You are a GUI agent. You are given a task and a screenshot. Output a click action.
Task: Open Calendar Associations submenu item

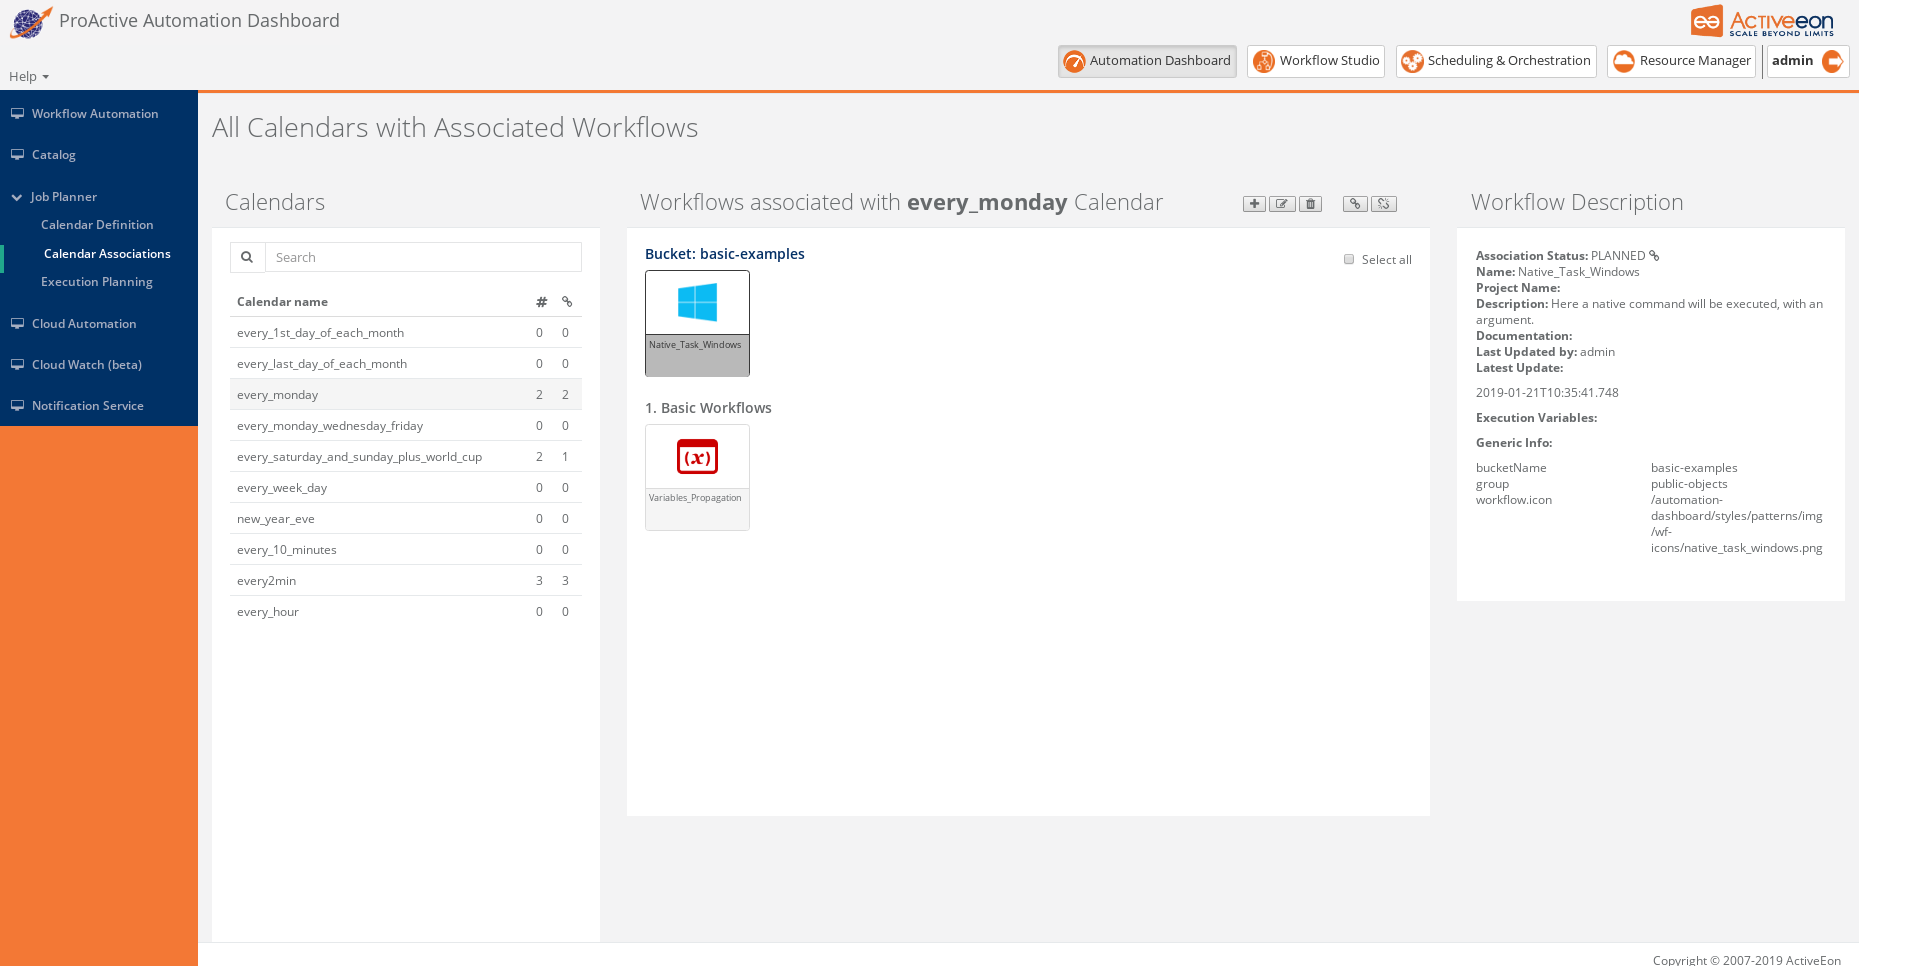107,254
